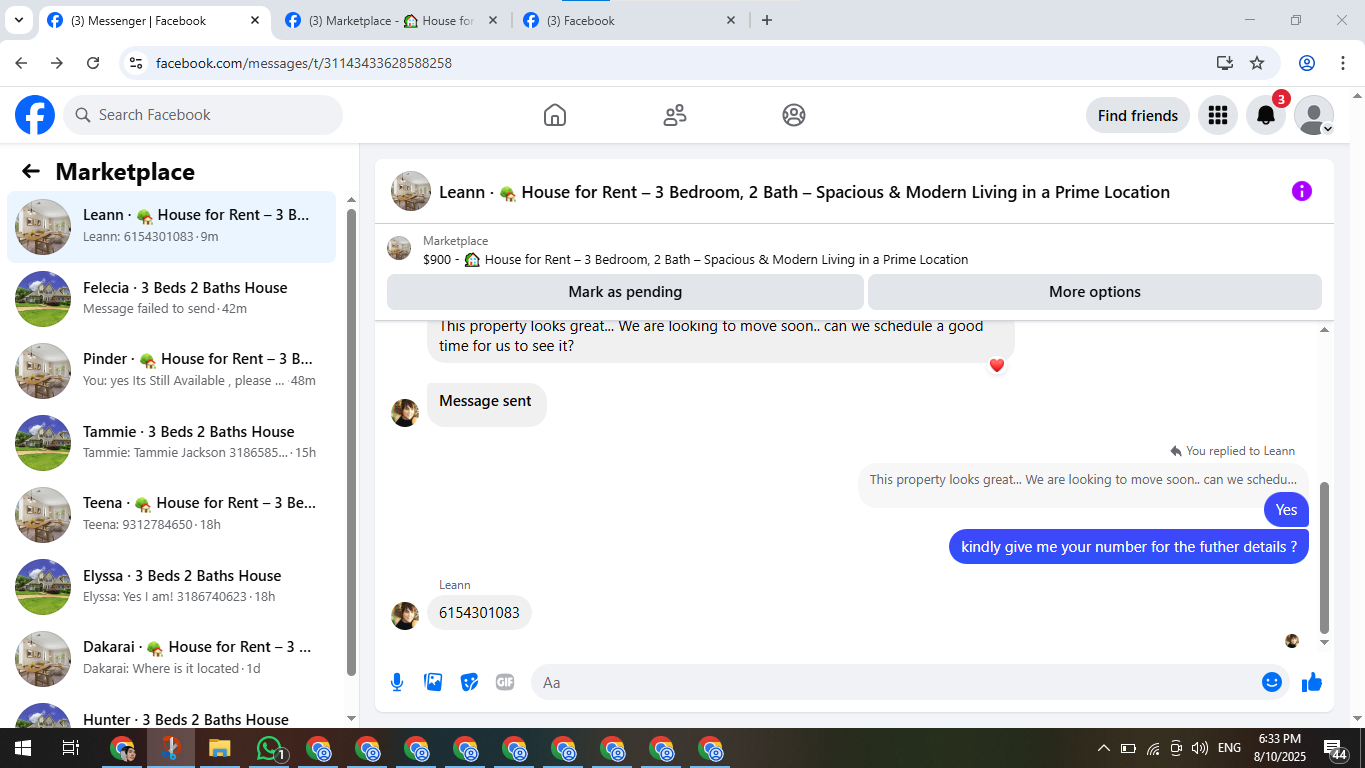Open the Groups icon in top bar
The image size is (1365, 768).
(794, 115)
